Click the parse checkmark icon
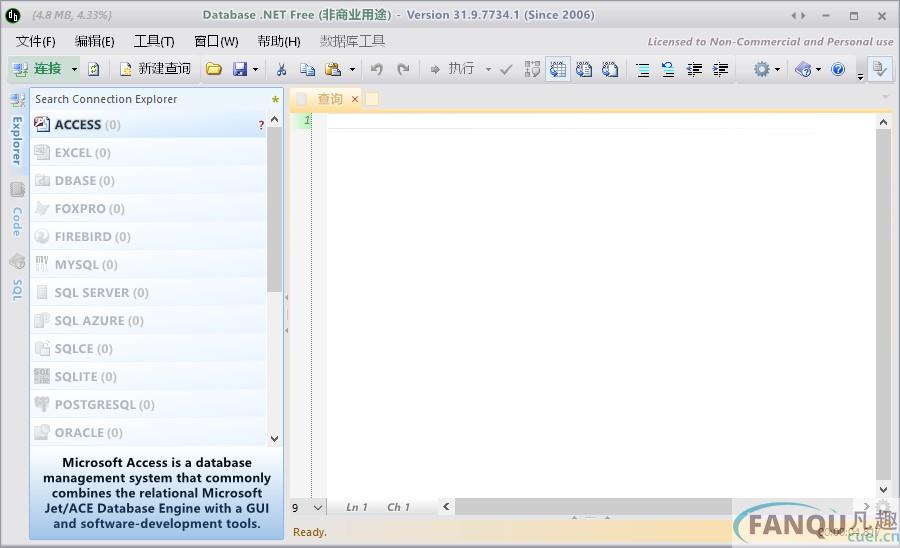Viewport: 900px width, 548px height. 506,69
